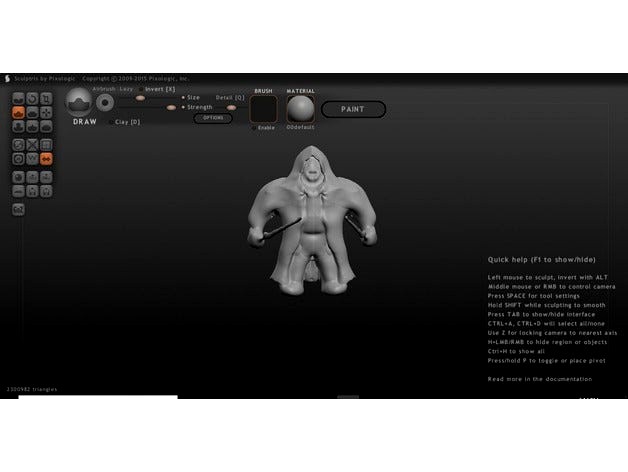Image resolution: width=628 pixels, height=472 pixels.
Task: Expand the brush OPTIONS panel
Action: [213, 118]
